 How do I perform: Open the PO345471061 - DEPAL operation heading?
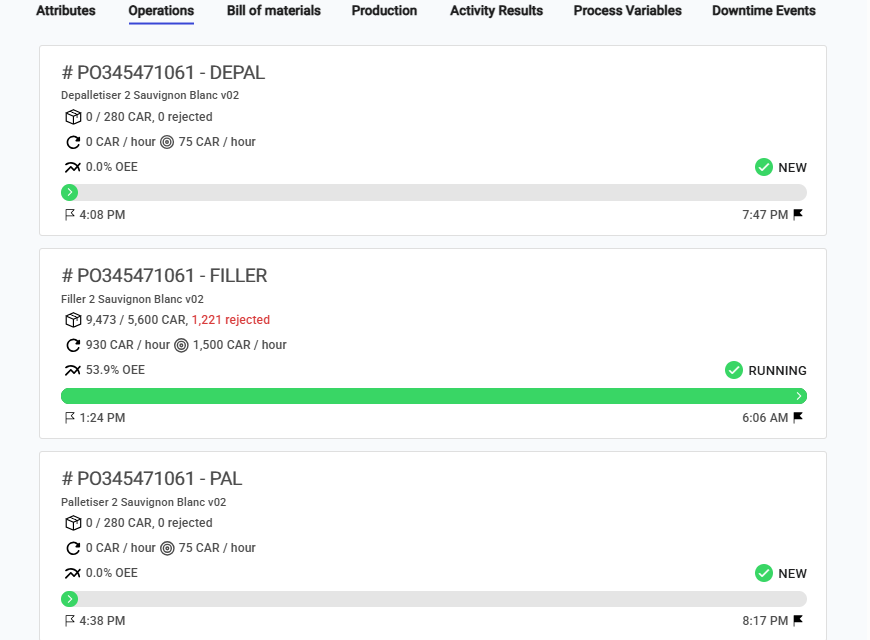tap(163, 73)
